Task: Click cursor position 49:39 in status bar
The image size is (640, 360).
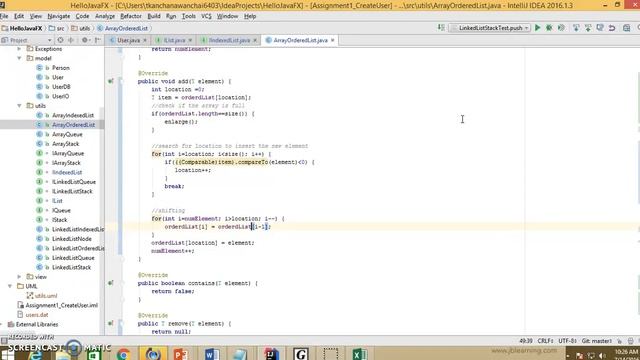Action: tap(526, 341)
